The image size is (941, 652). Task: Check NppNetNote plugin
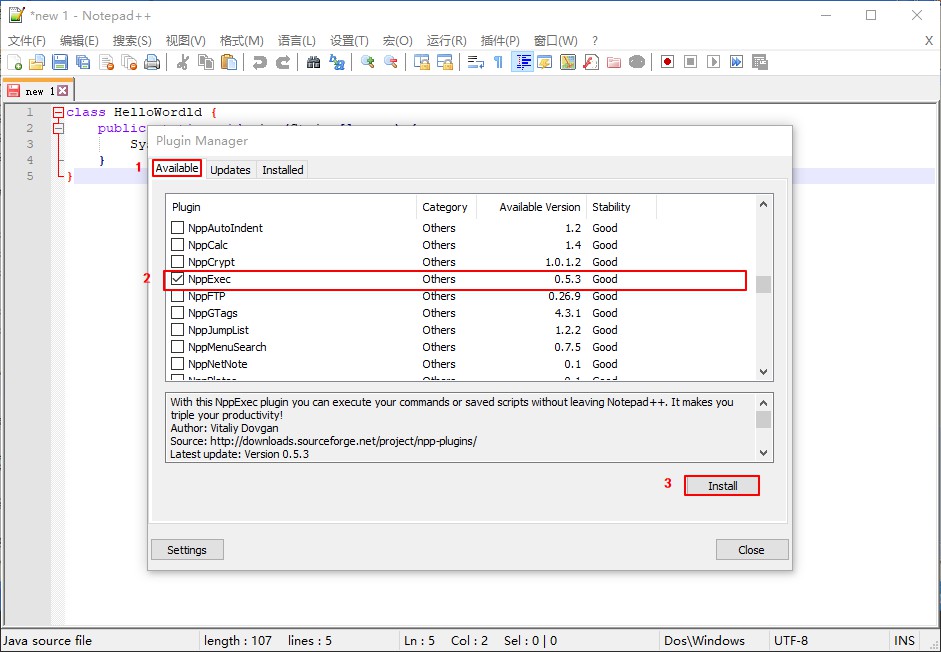(177, 364)
